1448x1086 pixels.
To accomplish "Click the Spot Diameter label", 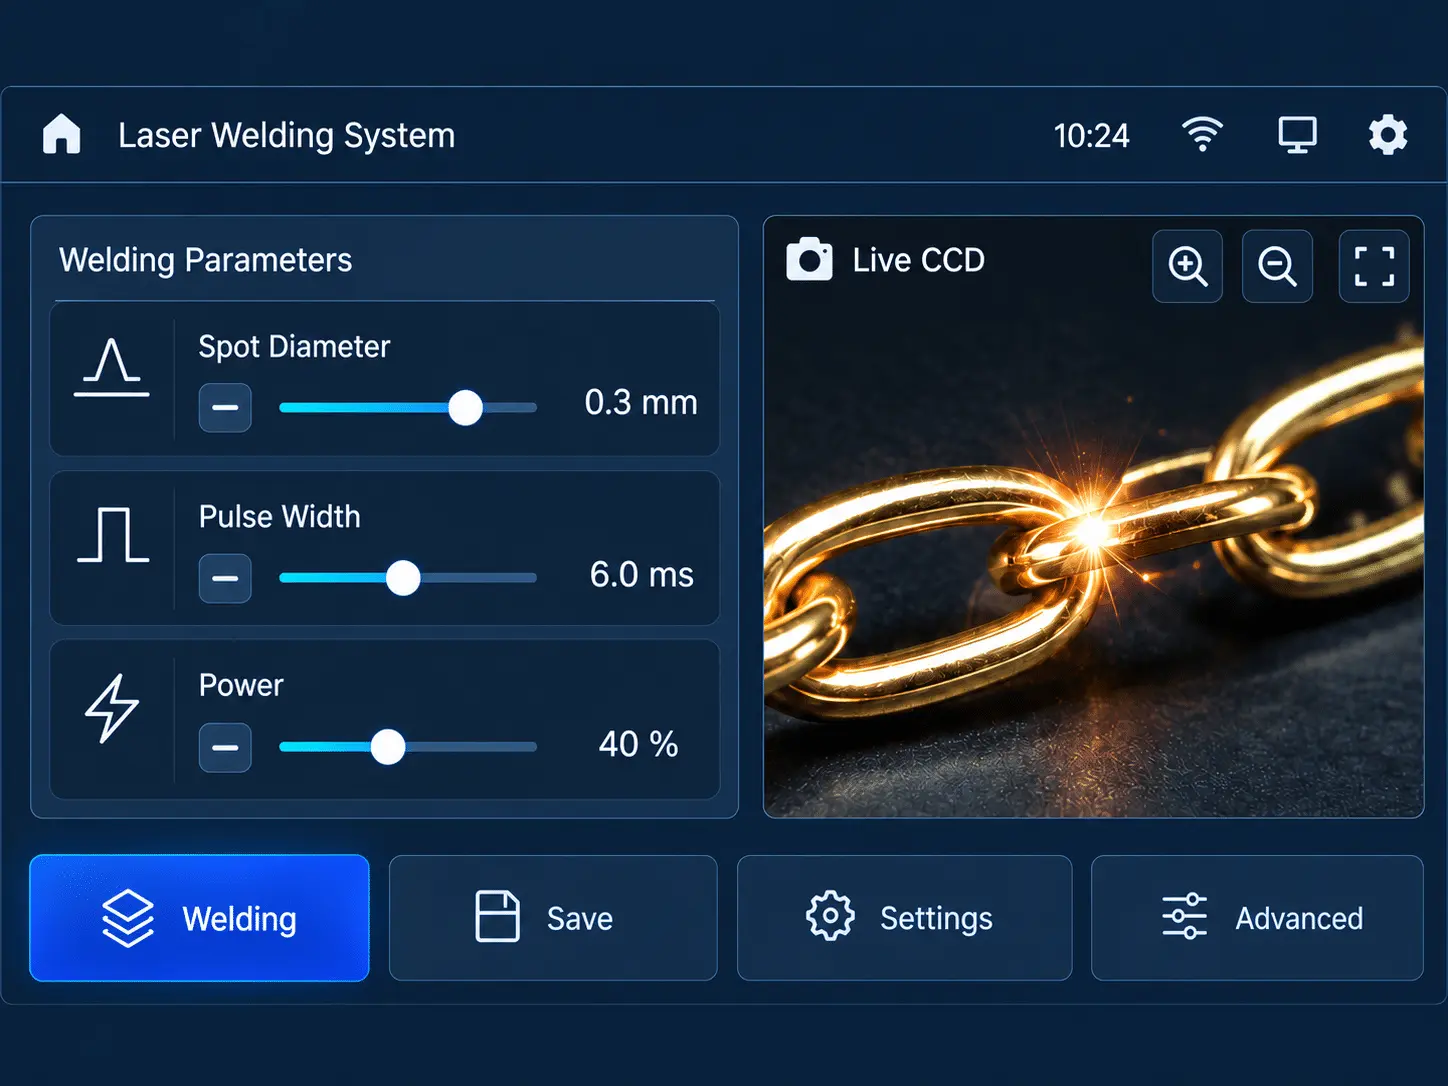I will click(294, 347).
